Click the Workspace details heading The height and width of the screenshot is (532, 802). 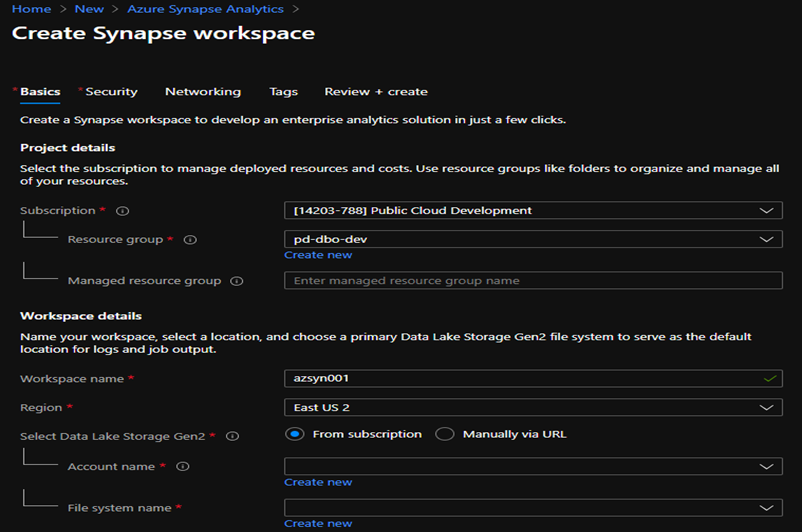(81, 316)
